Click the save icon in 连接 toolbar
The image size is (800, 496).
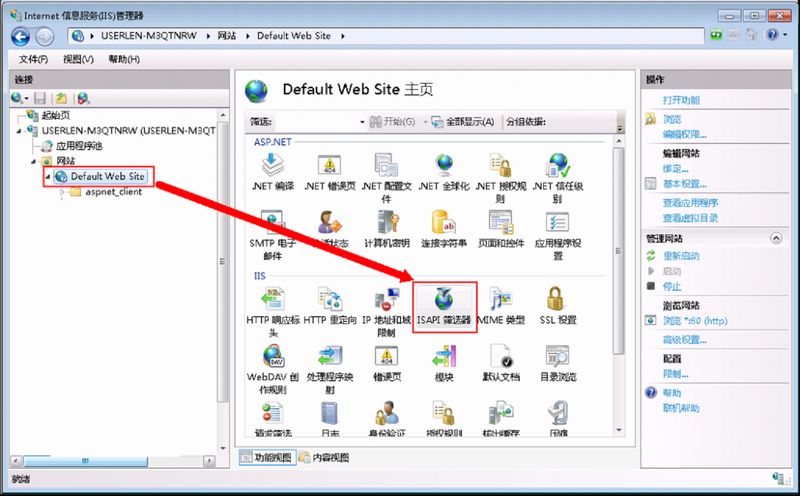pyautogui.click(x=40, y=98)
